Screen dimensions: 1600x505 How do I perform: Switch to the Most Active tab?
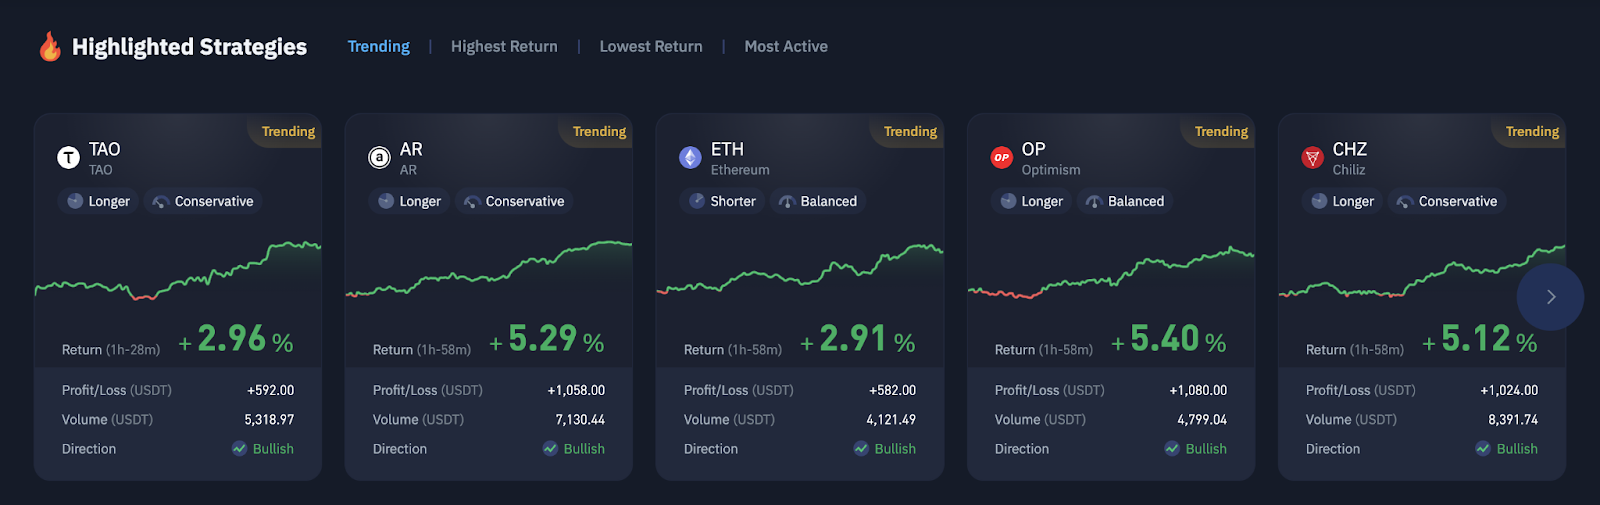coord(786,46)
